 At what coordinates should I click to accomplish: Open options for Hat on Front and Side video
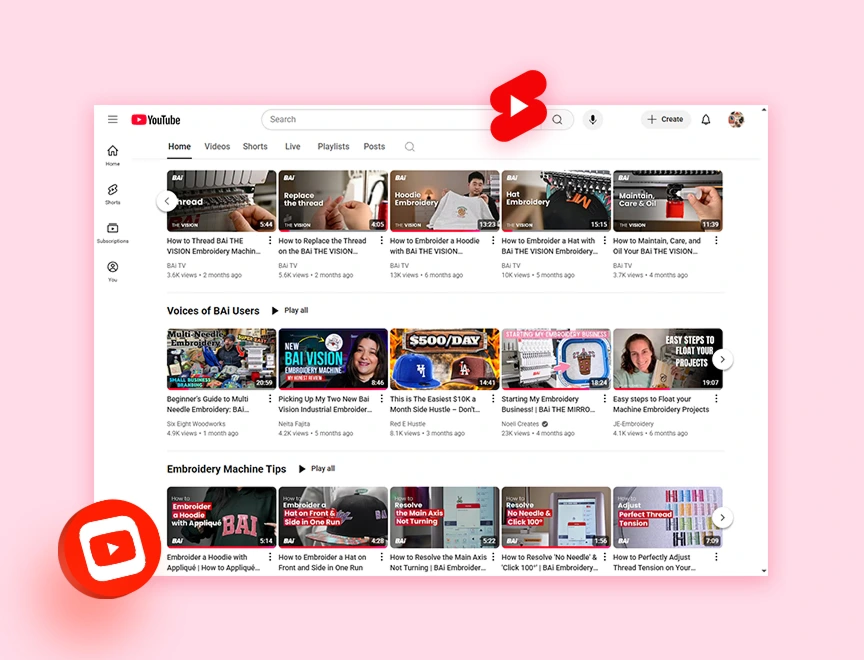click(x=381, y=557)
